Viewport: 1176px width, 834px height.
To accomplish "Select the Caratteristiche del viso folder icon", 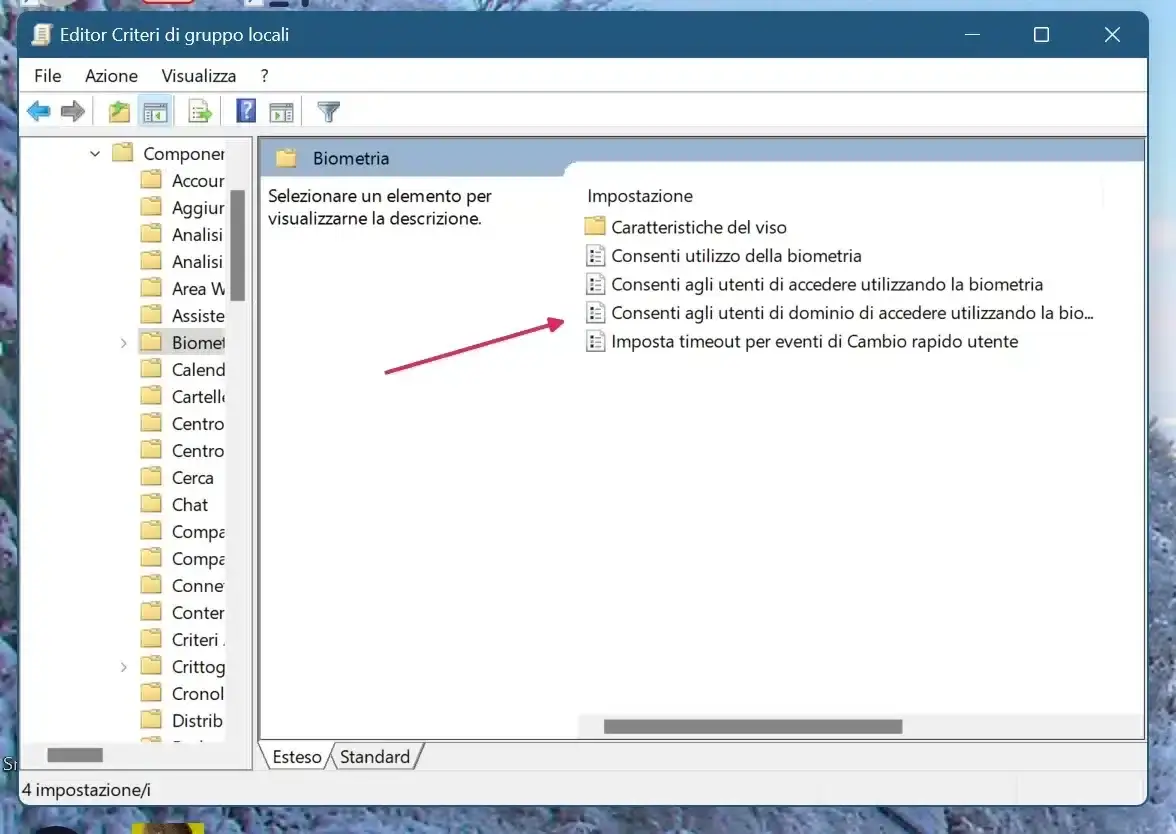I will point(595,226).
